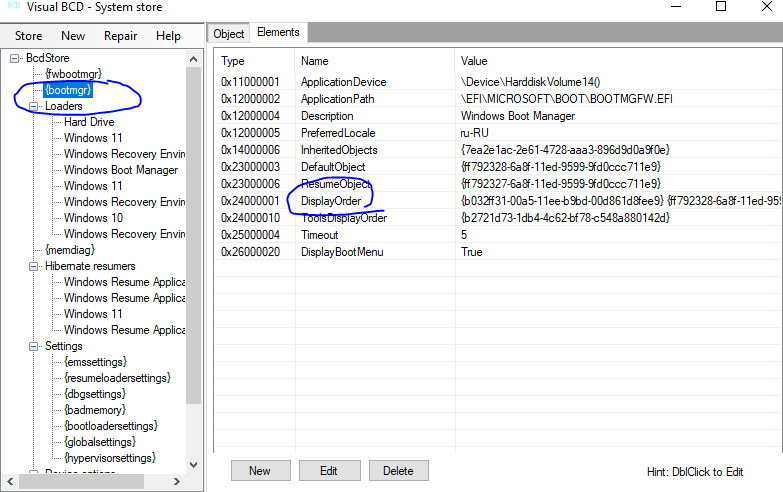Screen dimensions: 783x492
Task: Select {dbgsettings} entry
Action: tap(95, 394)
